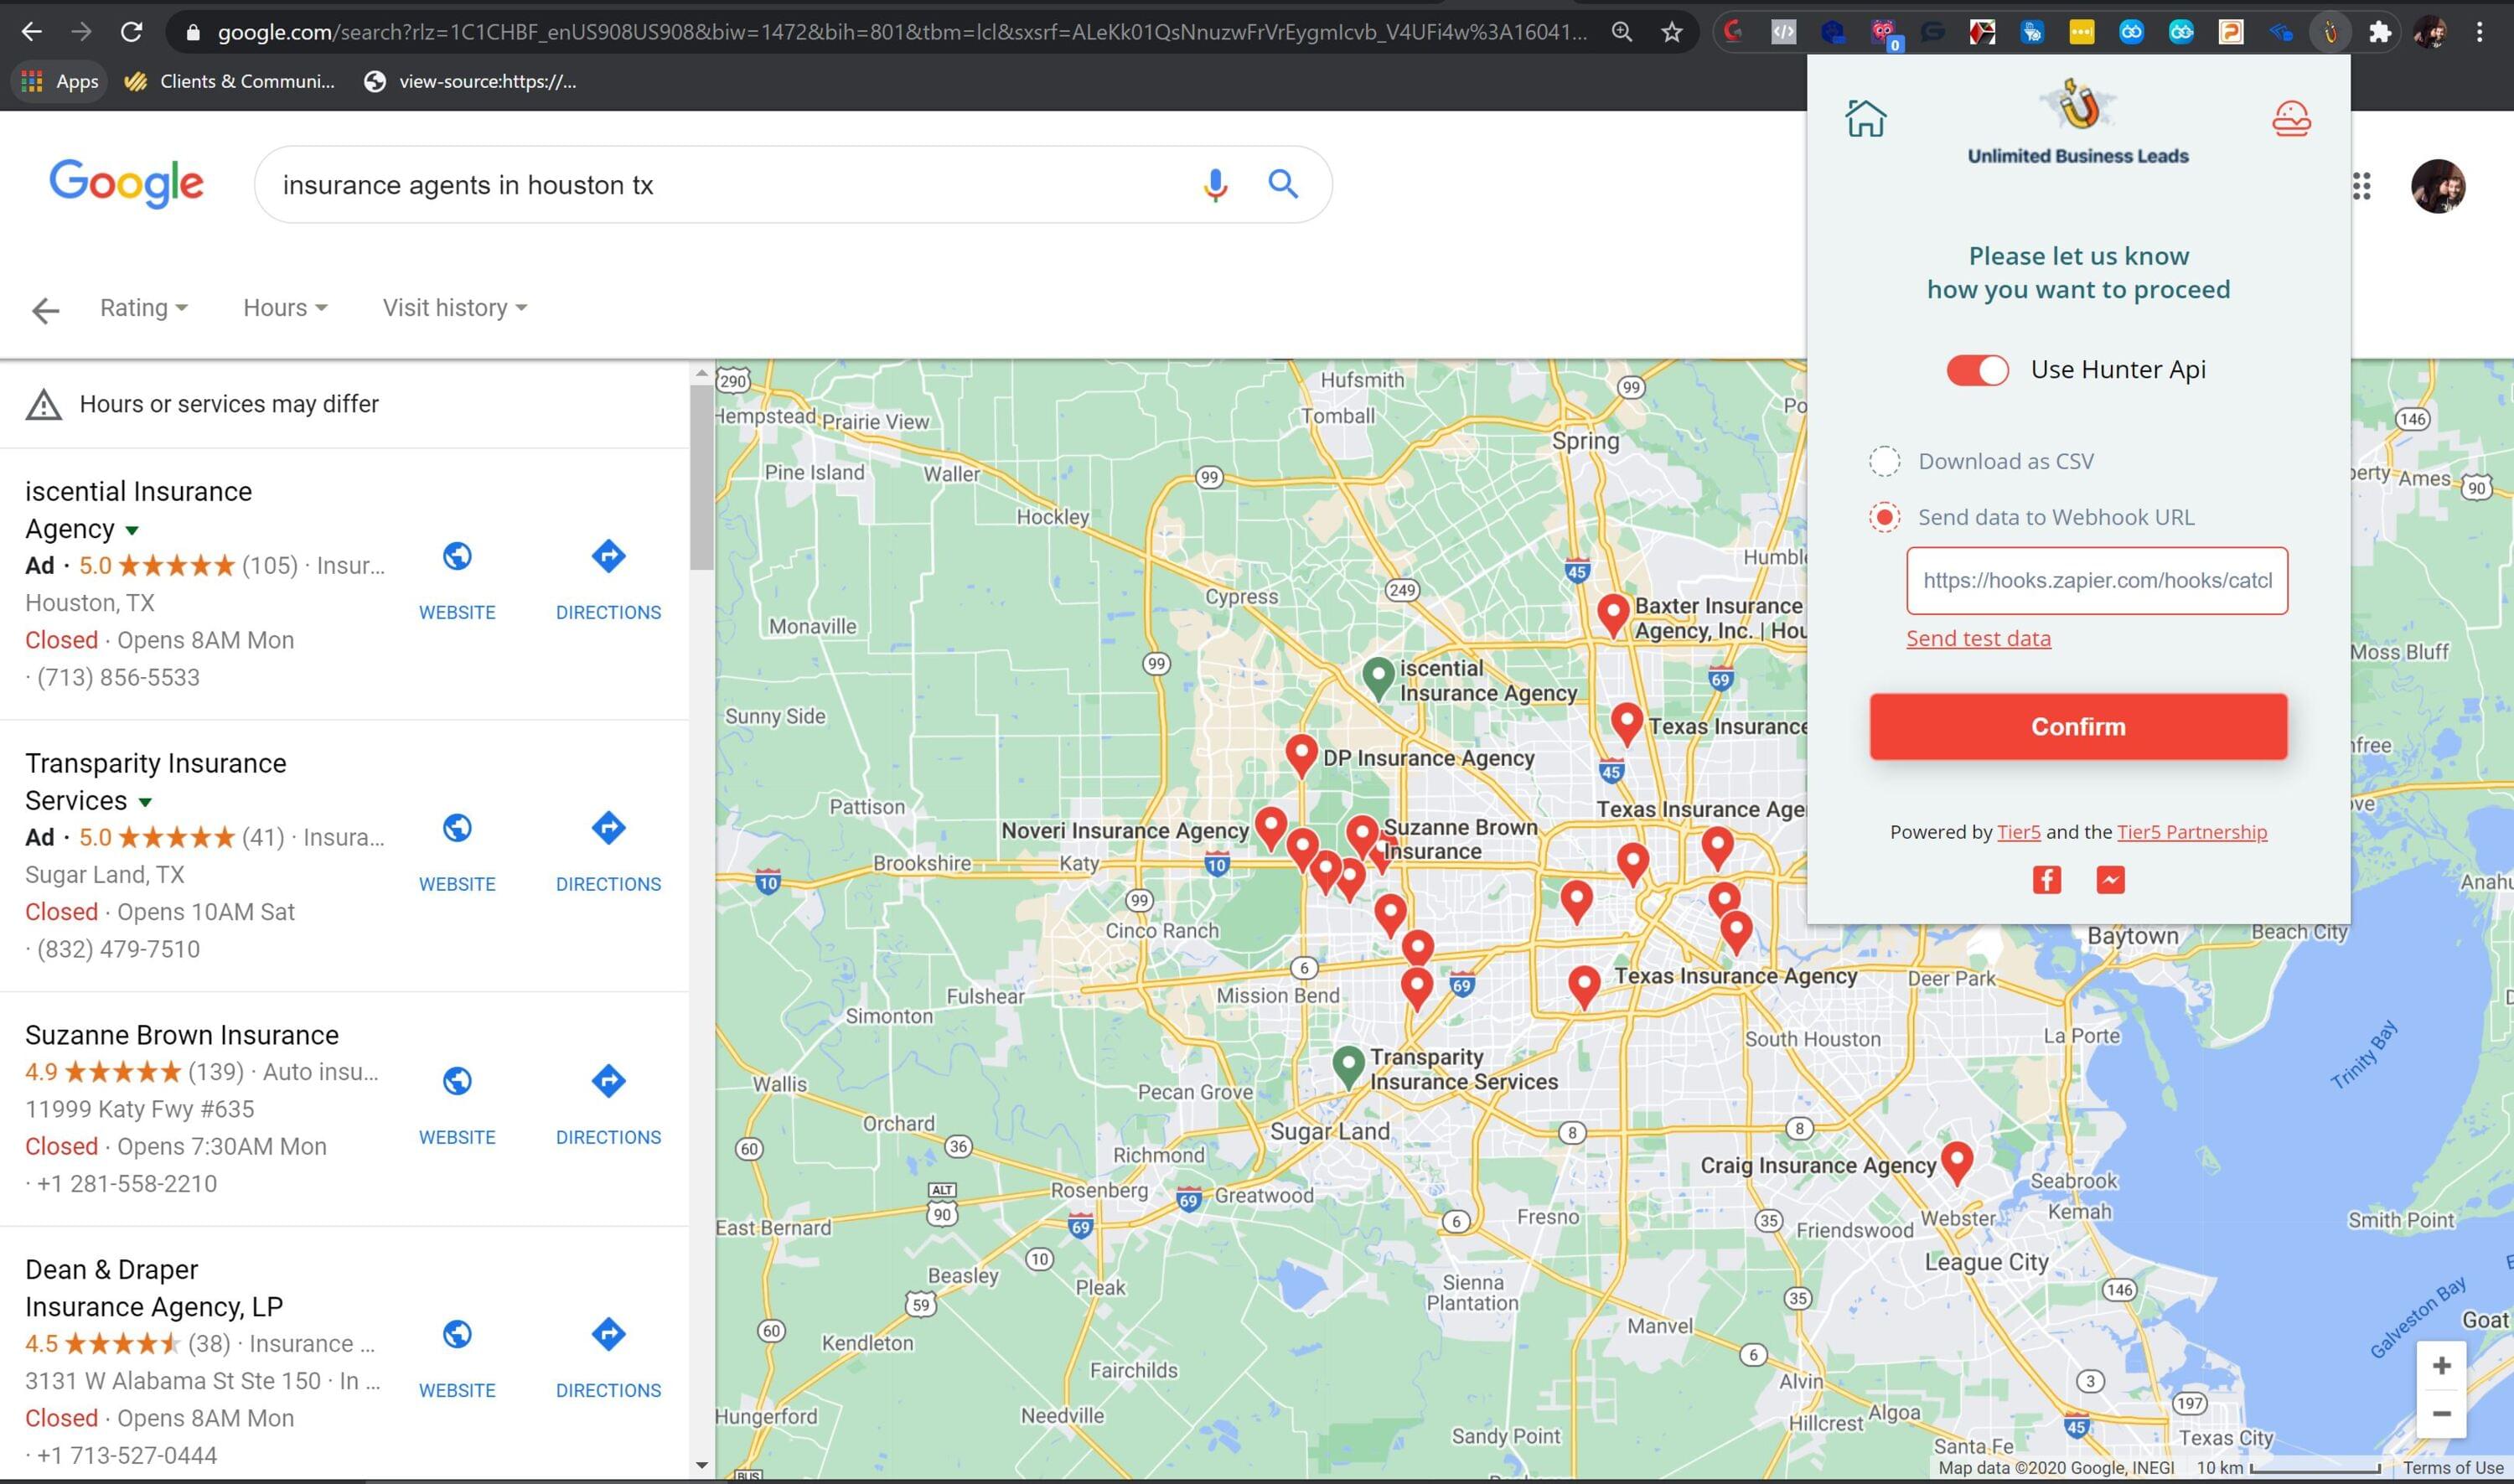Open view-source bookmark
The height and width of the screenshot is (1484, 2514).
(x=470, y=81)
